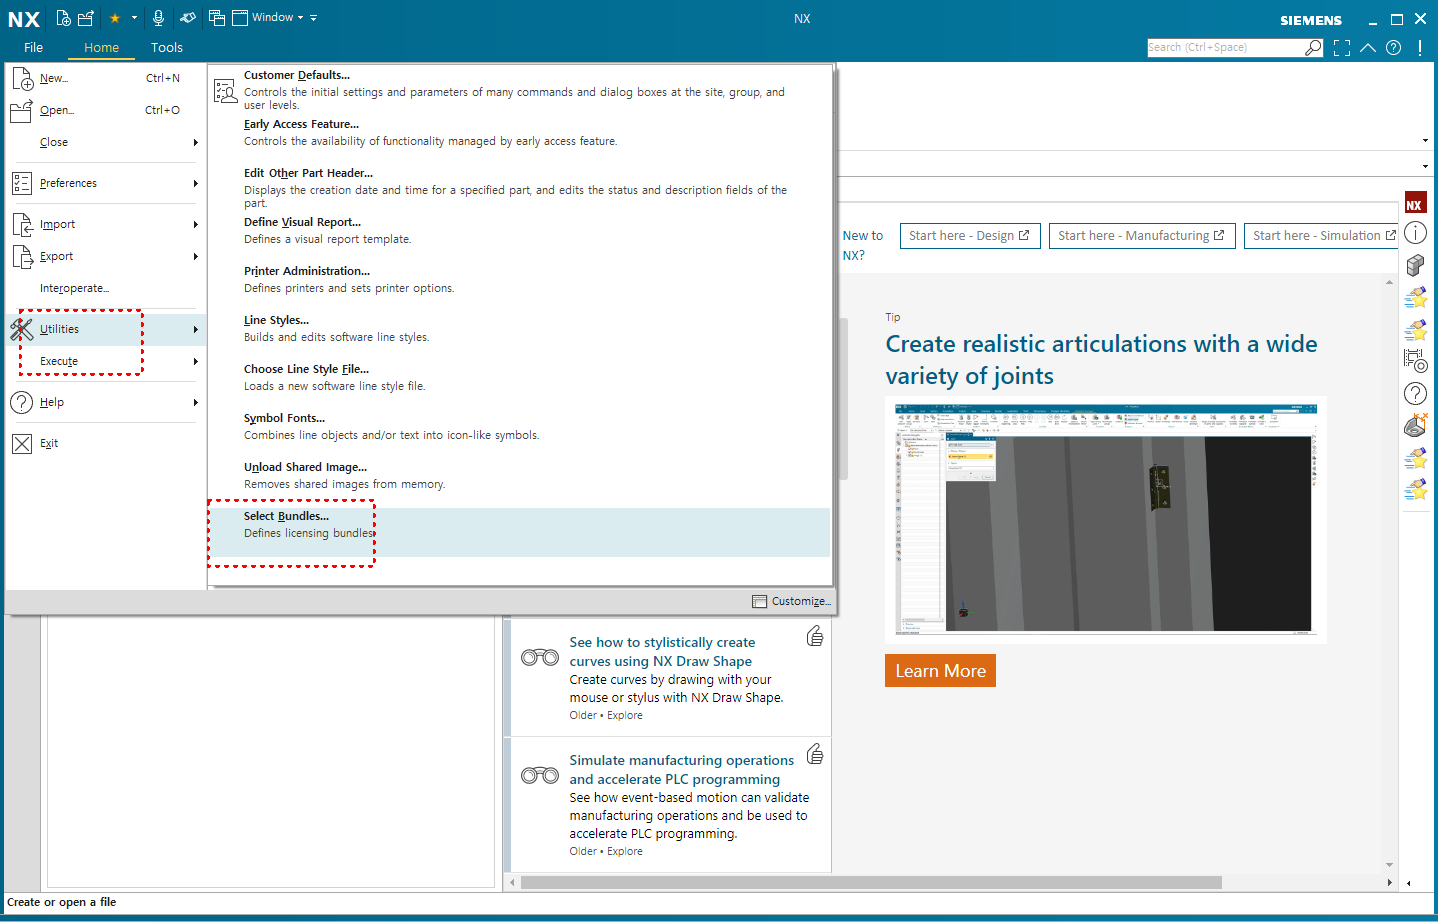
Task: Open Early Access Feature...
Action: [x=520, y=133]
